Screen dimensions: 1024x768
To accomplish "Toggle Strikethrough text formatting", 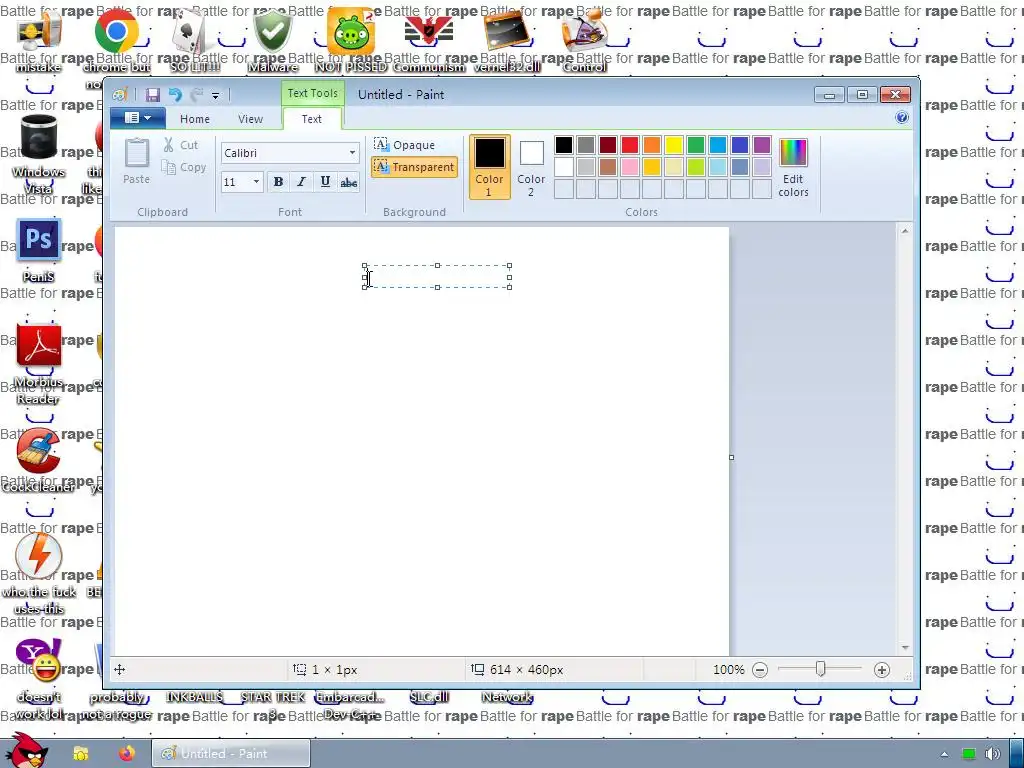I will [x=349, y=182].
